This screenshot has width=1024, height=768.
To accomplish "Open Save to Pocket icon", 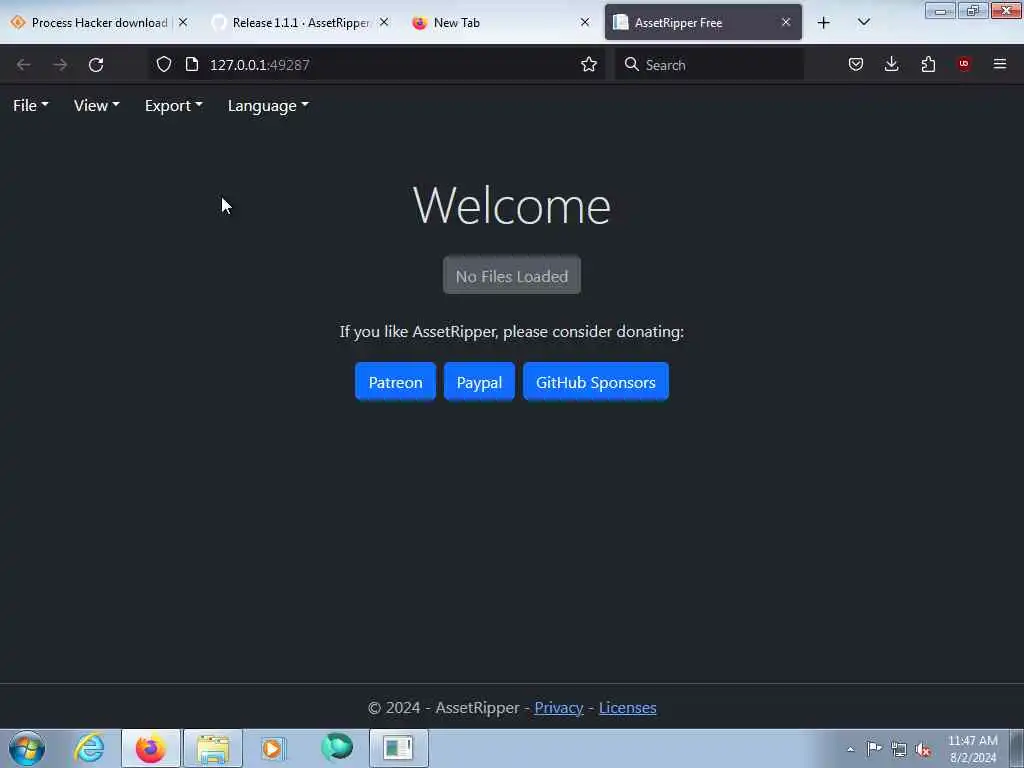I will [856, 64].
